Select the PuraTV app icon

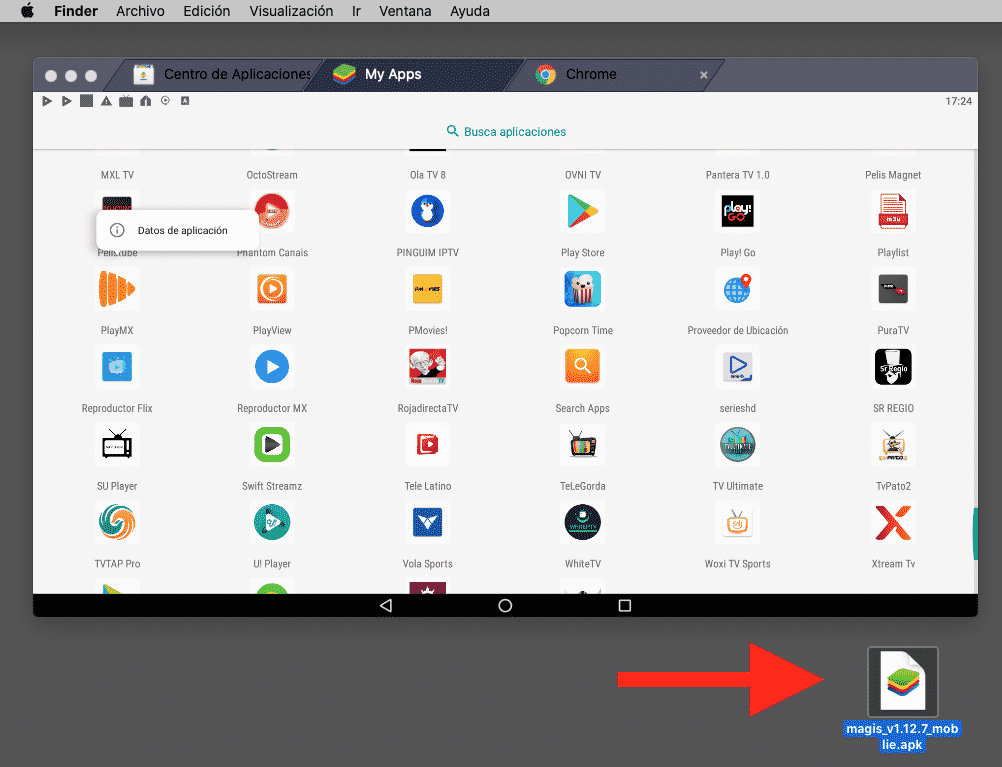coord(892,289)
